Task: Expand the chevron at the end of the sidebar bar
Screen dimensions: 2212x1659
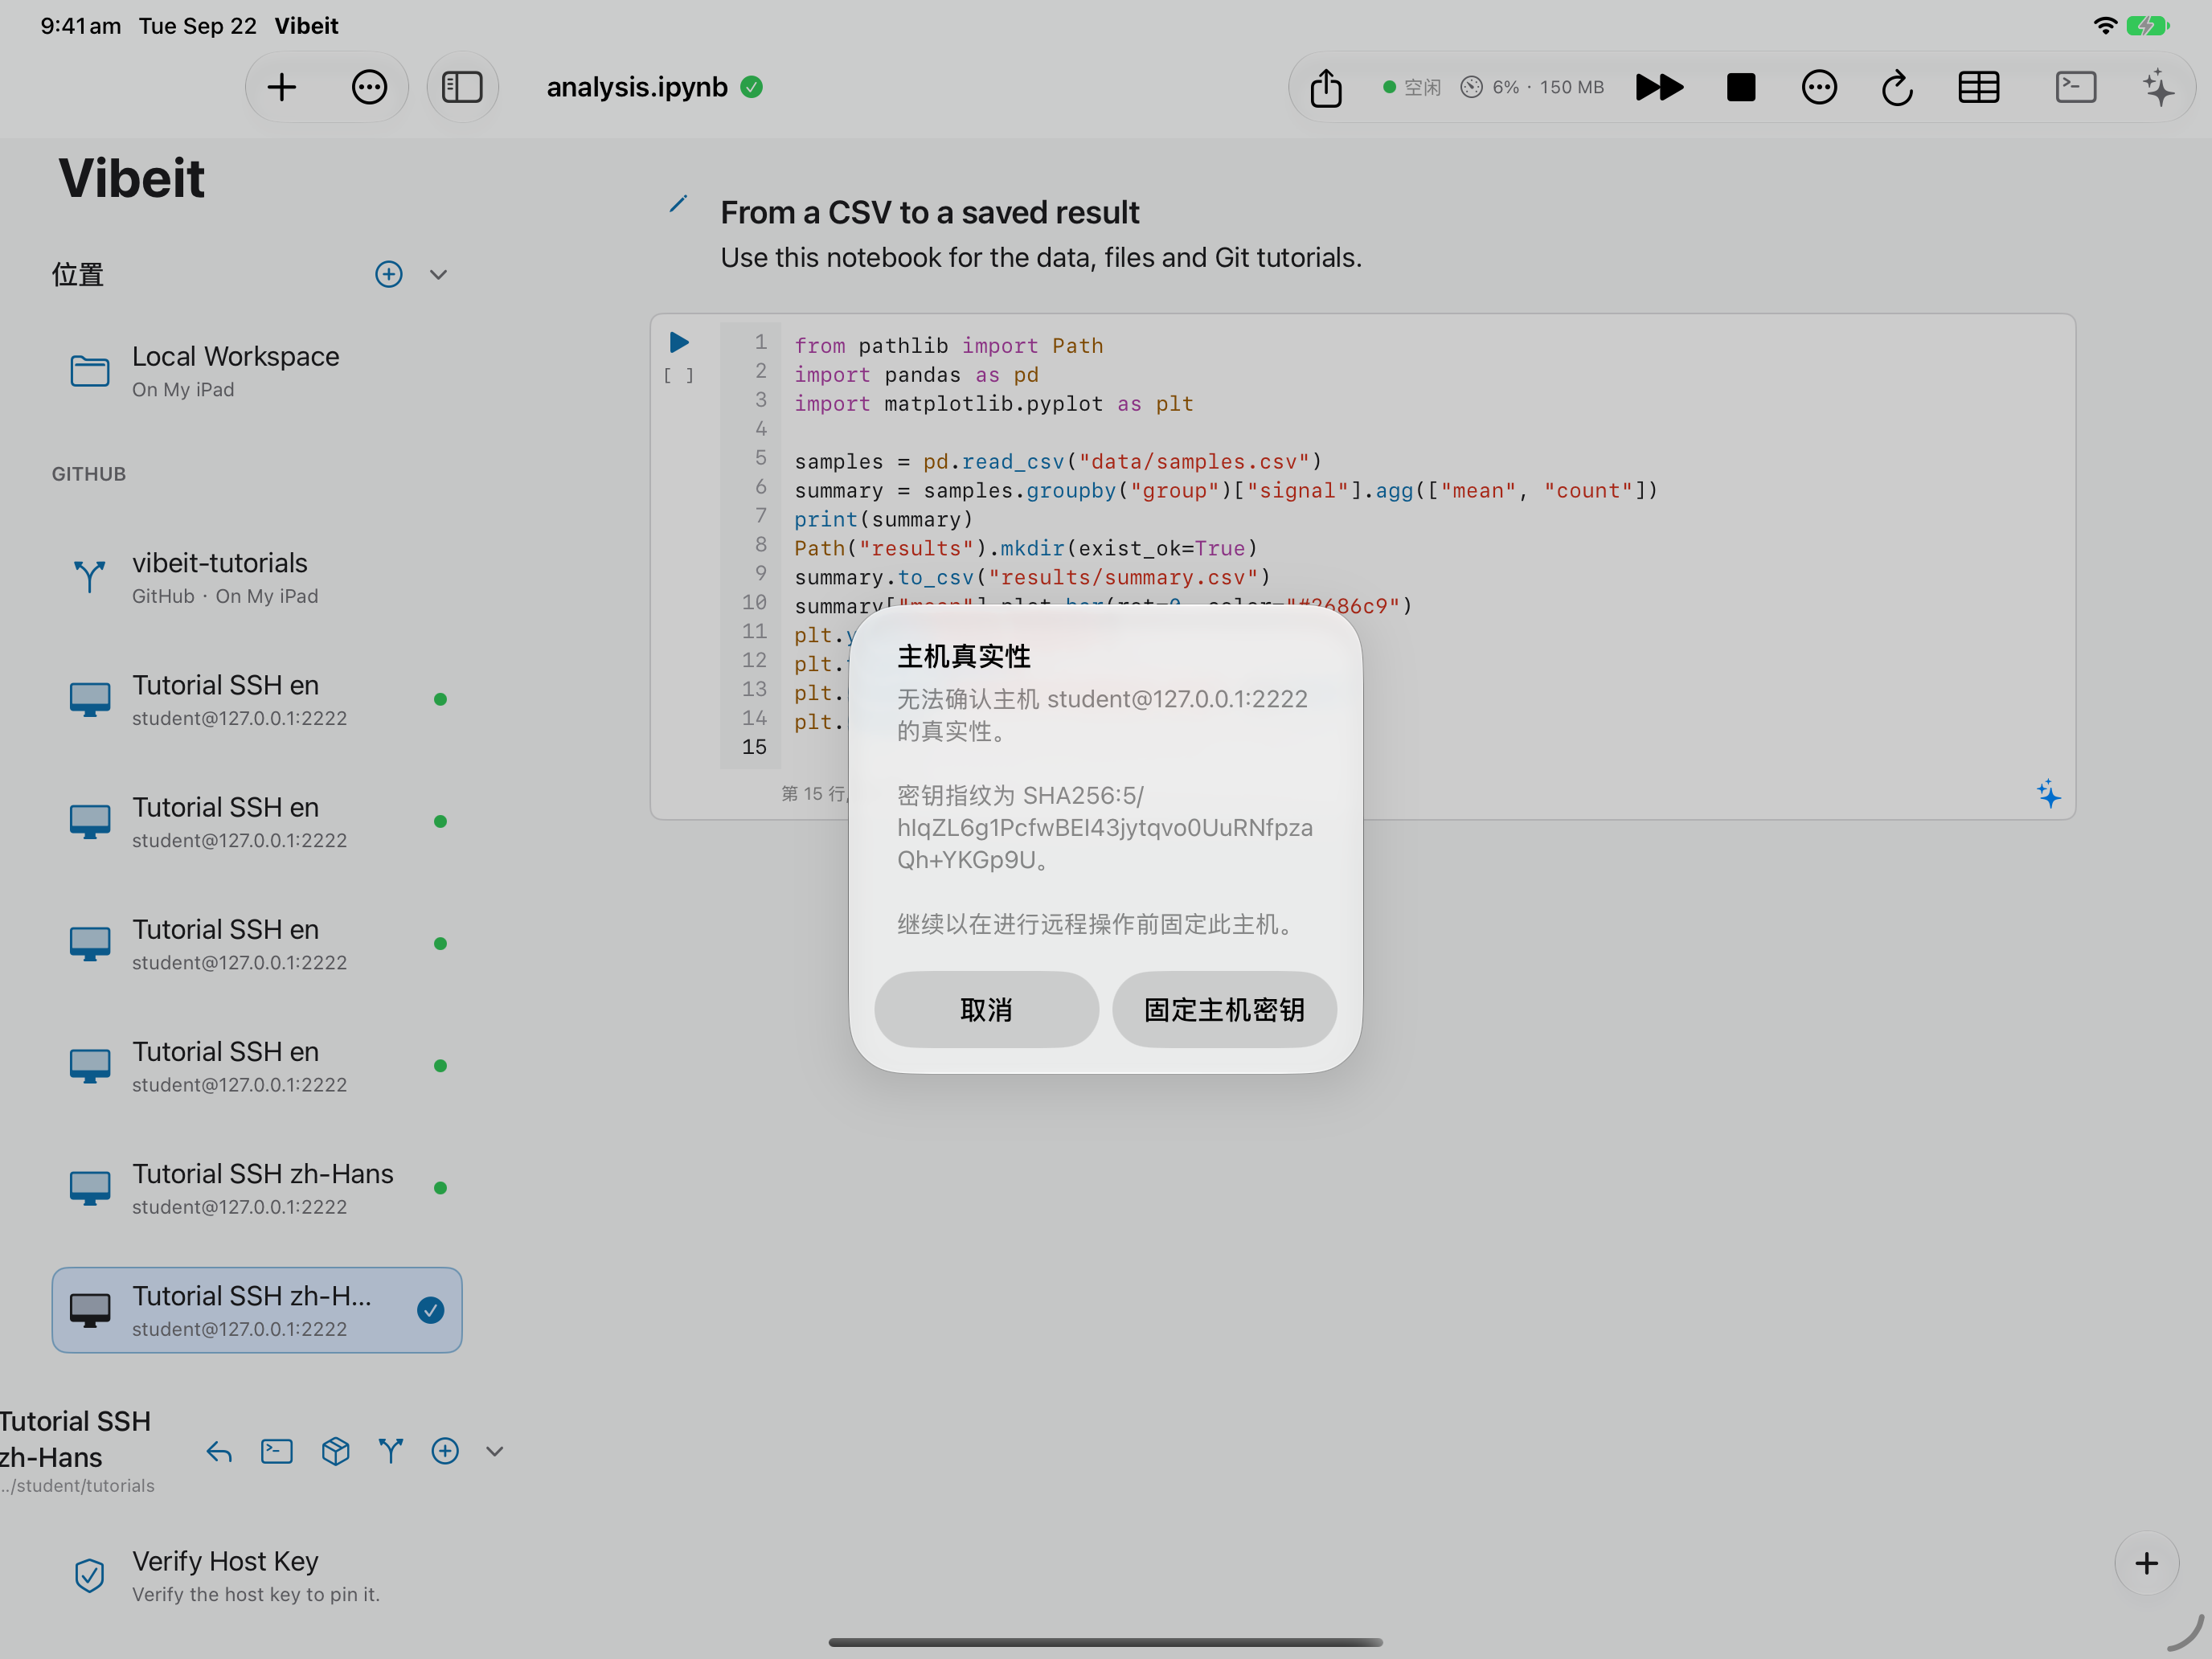Action: tap(495, 1451)
